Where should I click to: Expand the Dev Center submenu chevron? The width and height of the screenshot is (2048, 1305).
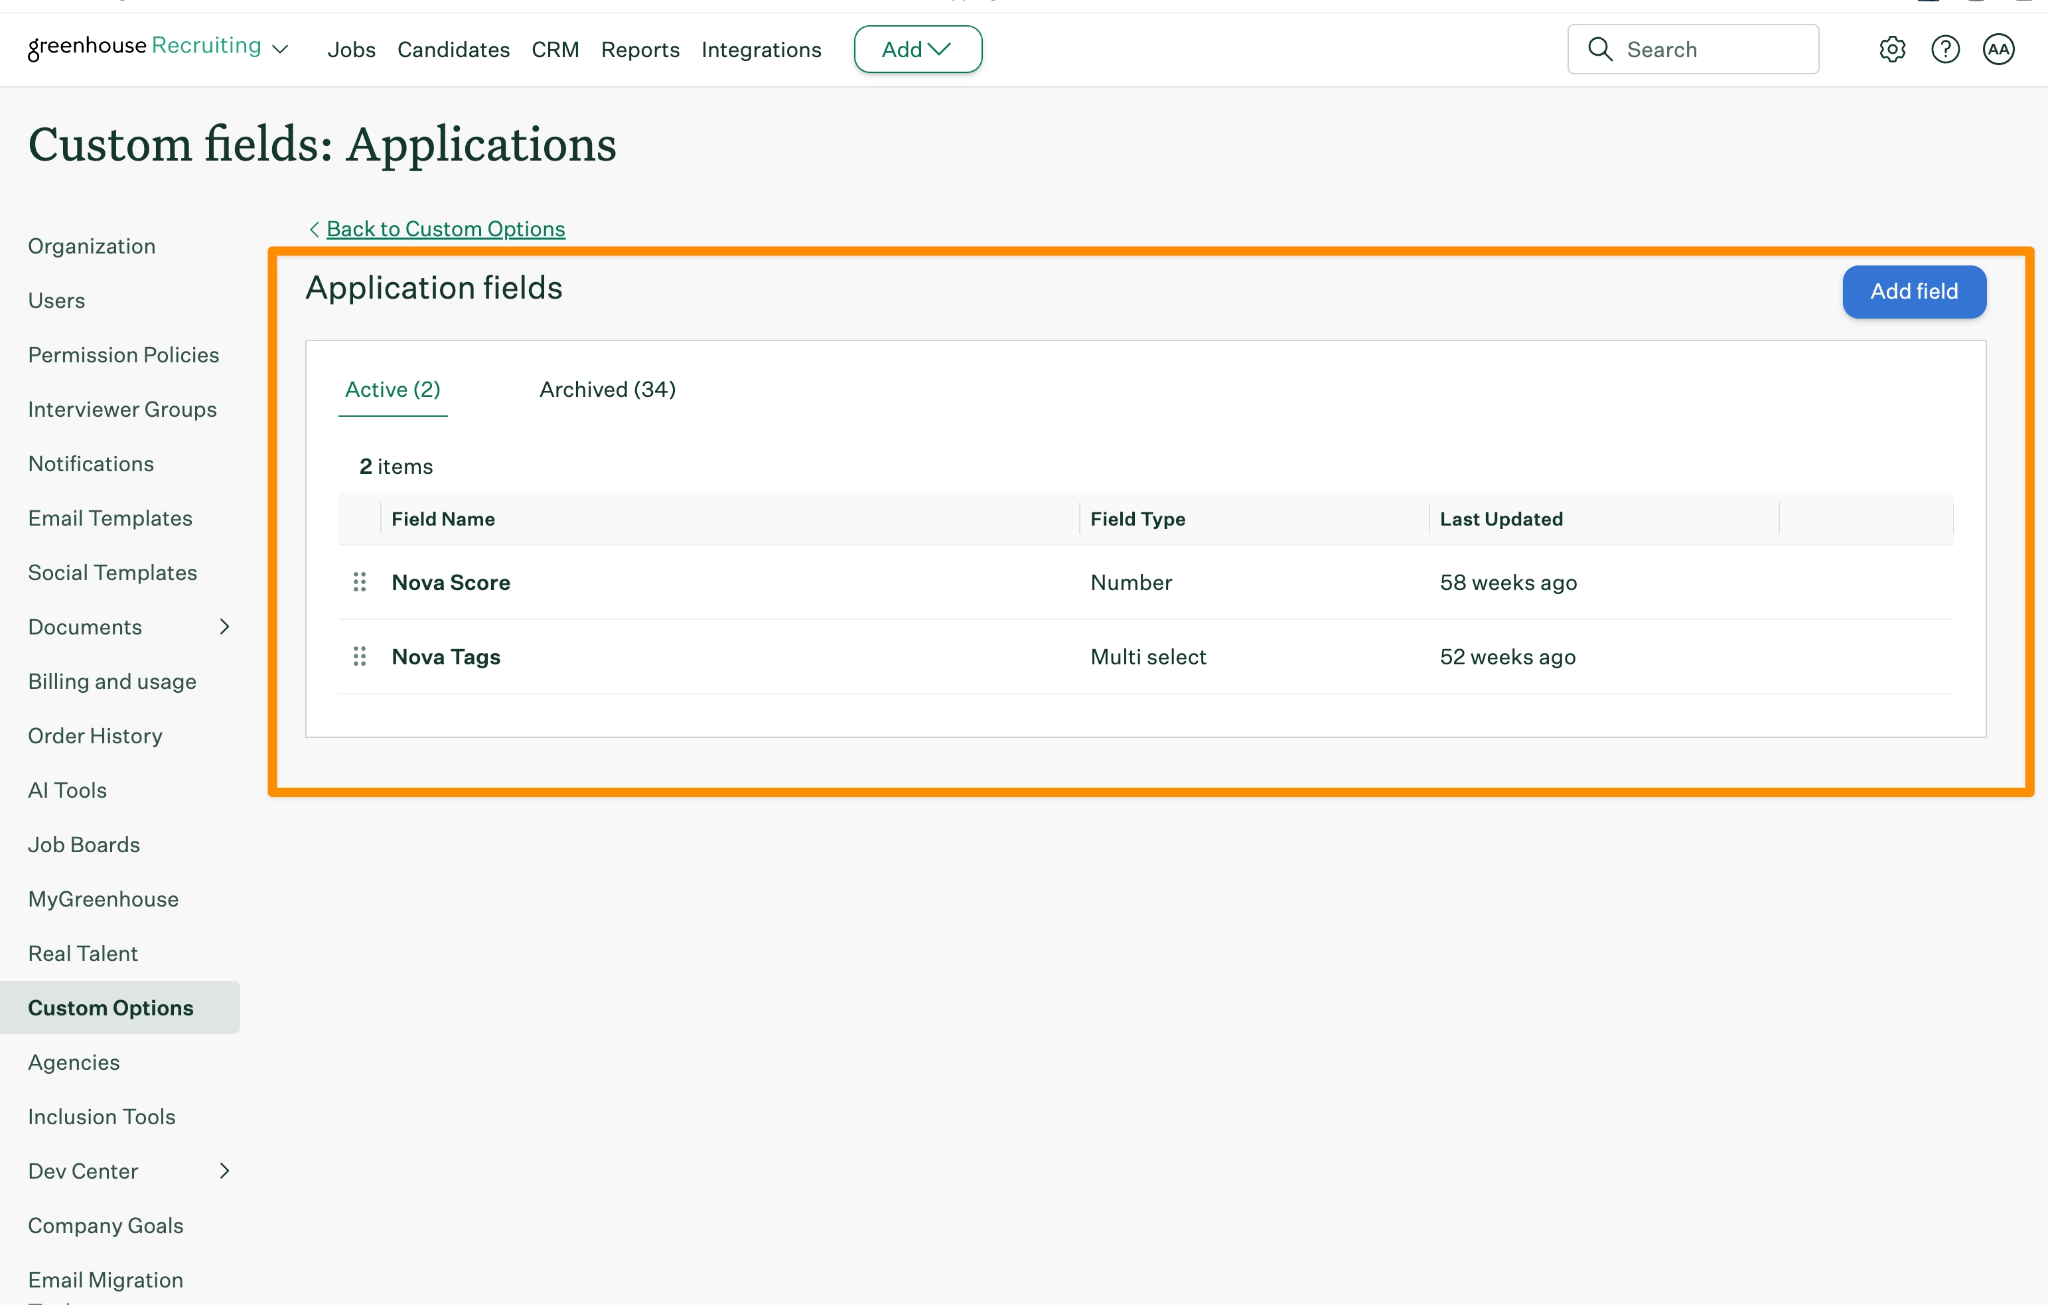click(x=224, y=1170)
